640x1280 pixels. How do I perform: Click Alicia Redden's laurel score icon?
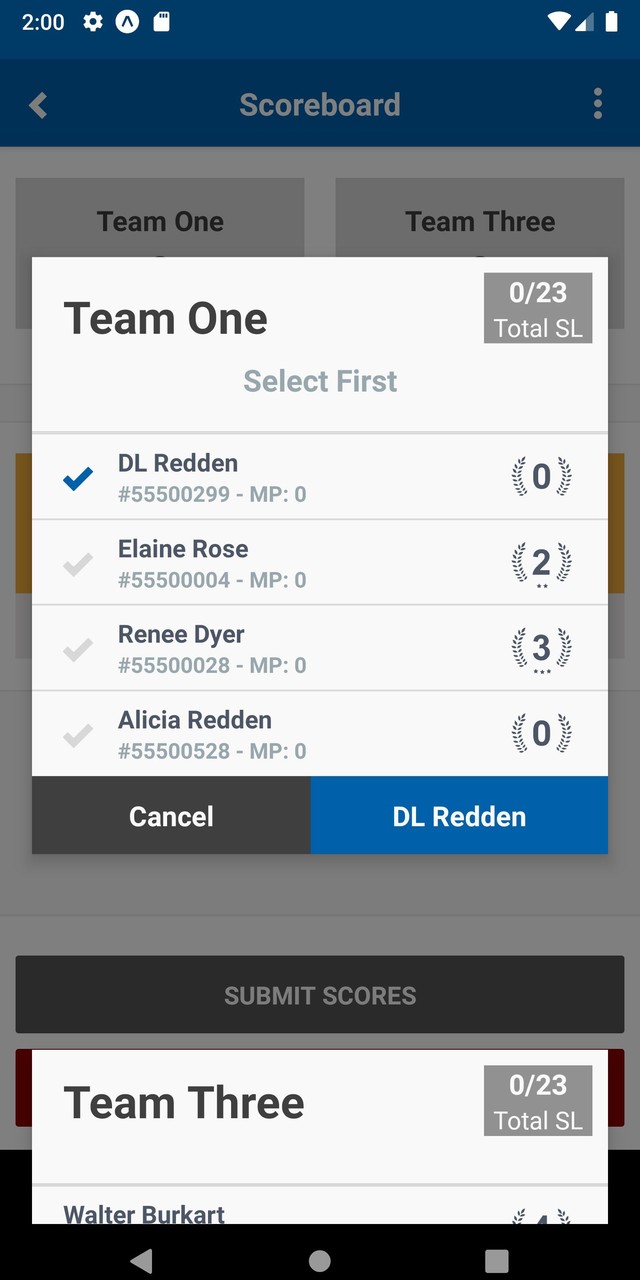click(x=541, y=733)
